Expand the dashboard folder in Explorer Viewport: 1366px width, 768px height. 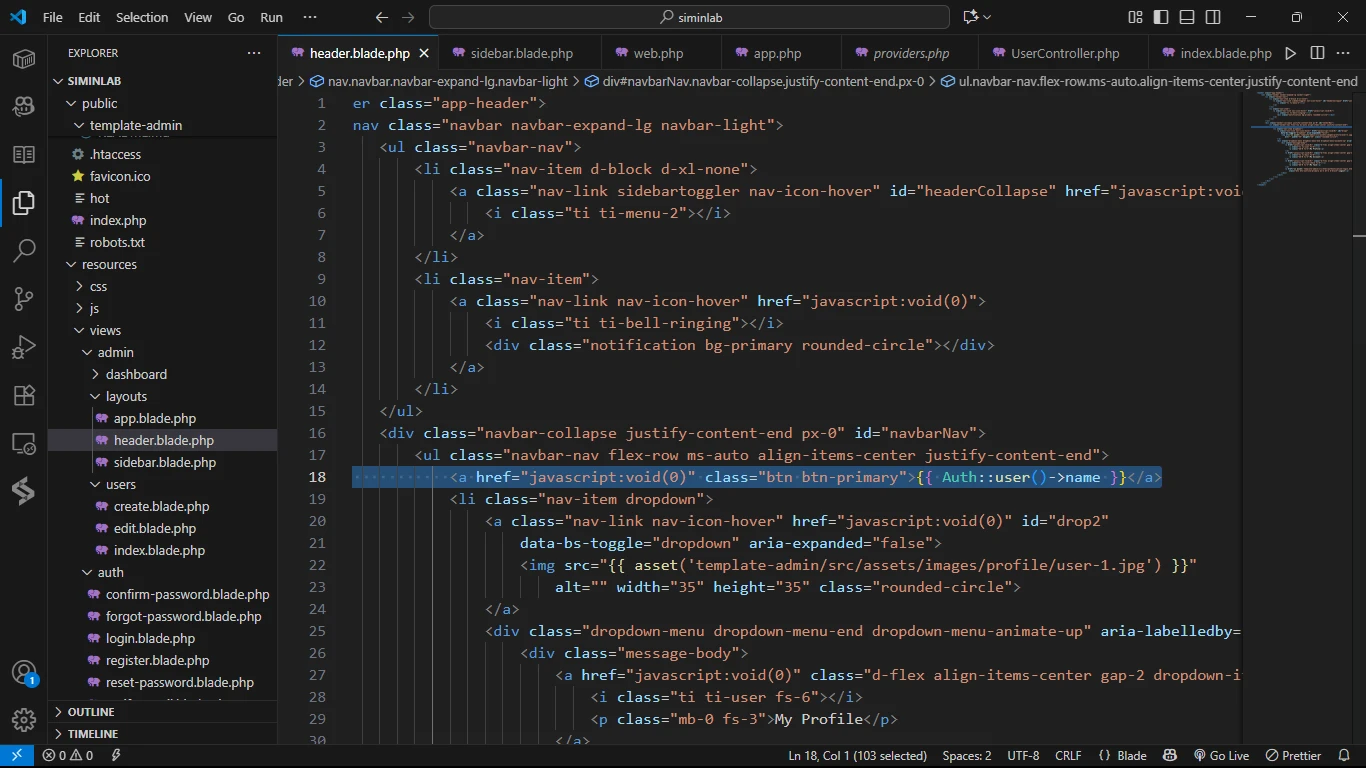[136, 374]
